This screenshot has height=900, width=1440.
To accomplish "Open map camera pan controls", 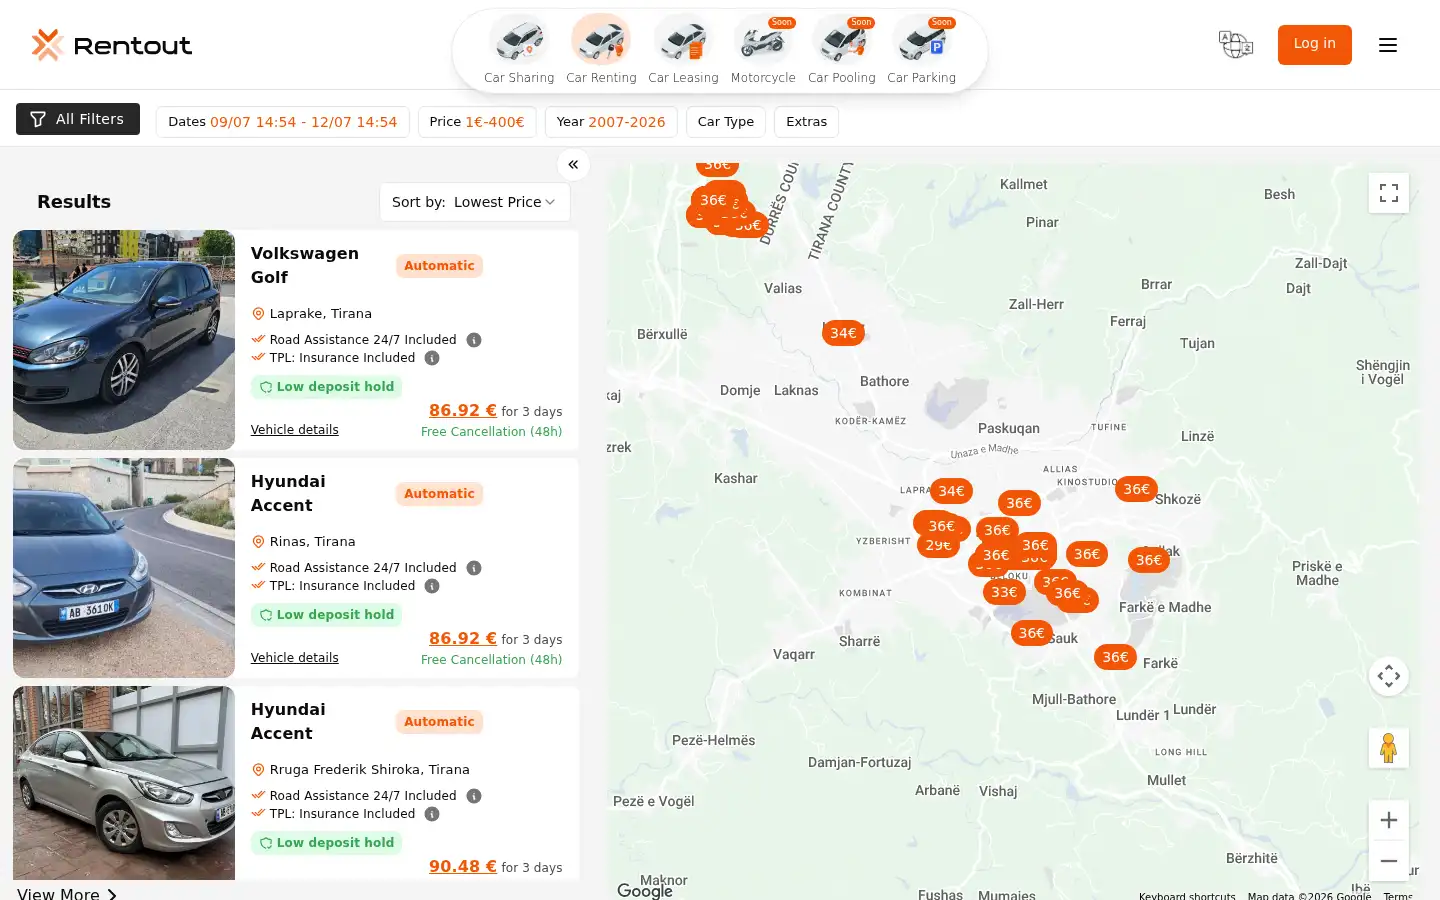I will [x=1389, y=676].
